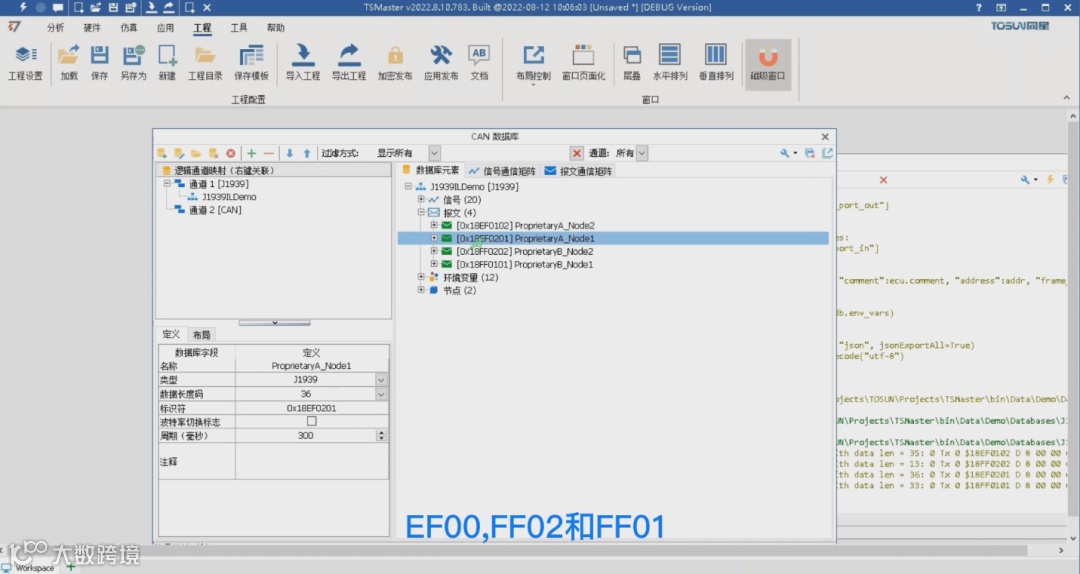Switch to the 报文通信矩阵 tab
This screenshot has height=574, width=1080.
pos(578,171)
